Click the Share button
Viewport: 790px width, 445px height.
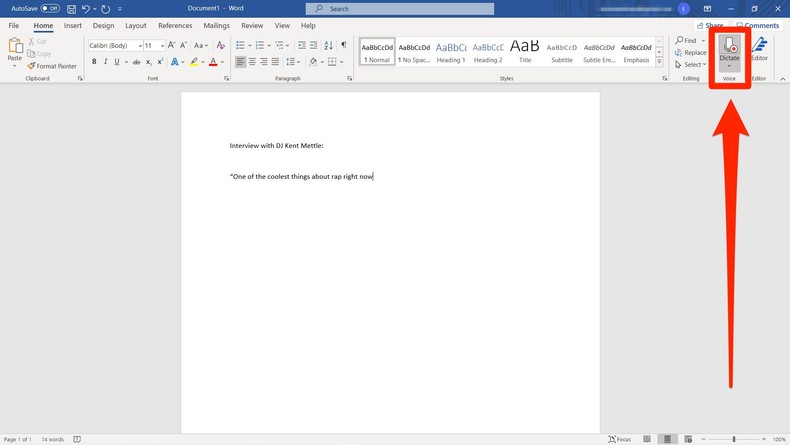(710, 26)
